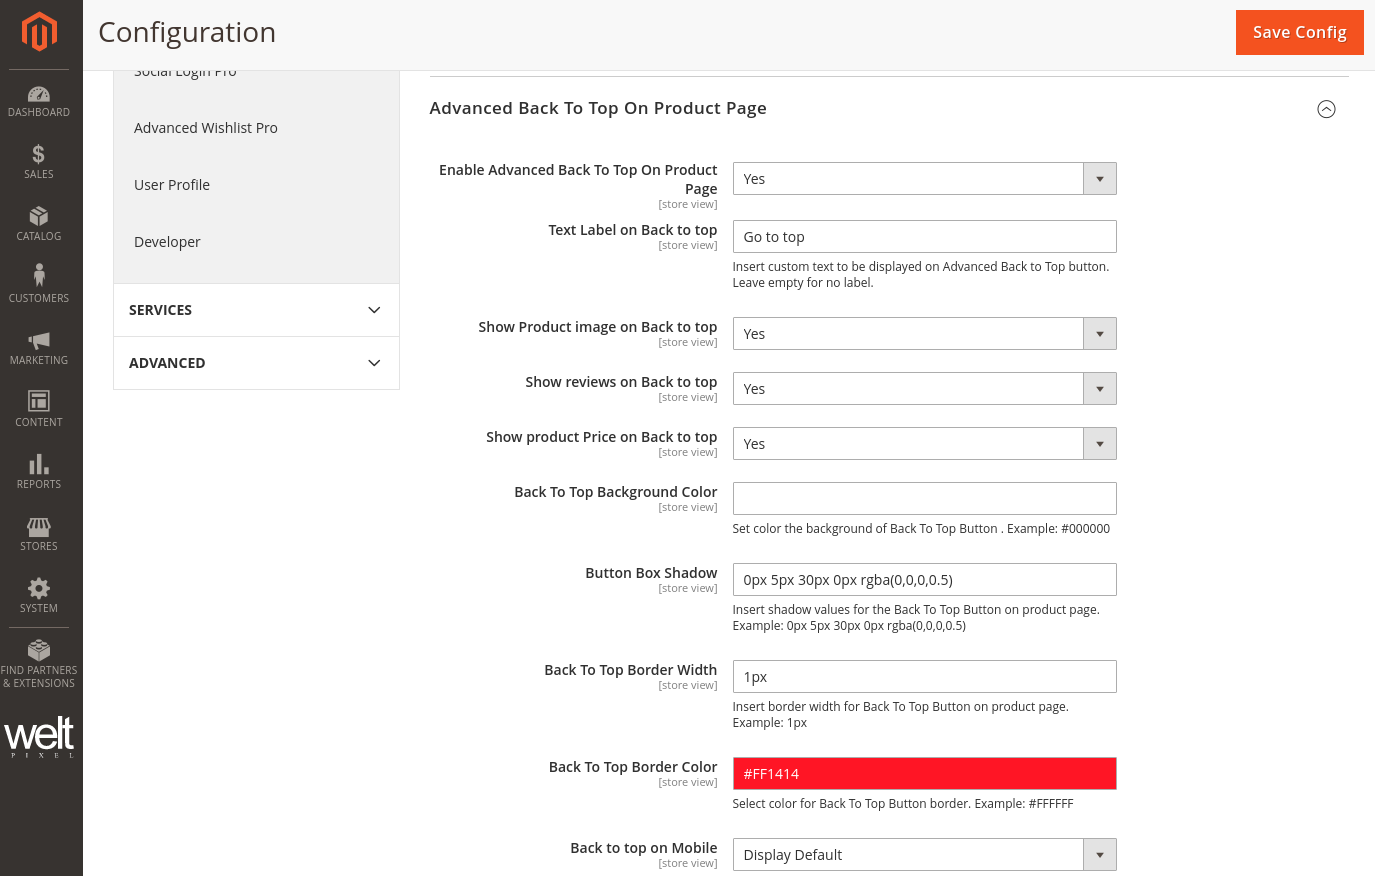This screenshot has width=1375, height=876.
Task: Click the Magento logo icon
Action: (39, 32)
